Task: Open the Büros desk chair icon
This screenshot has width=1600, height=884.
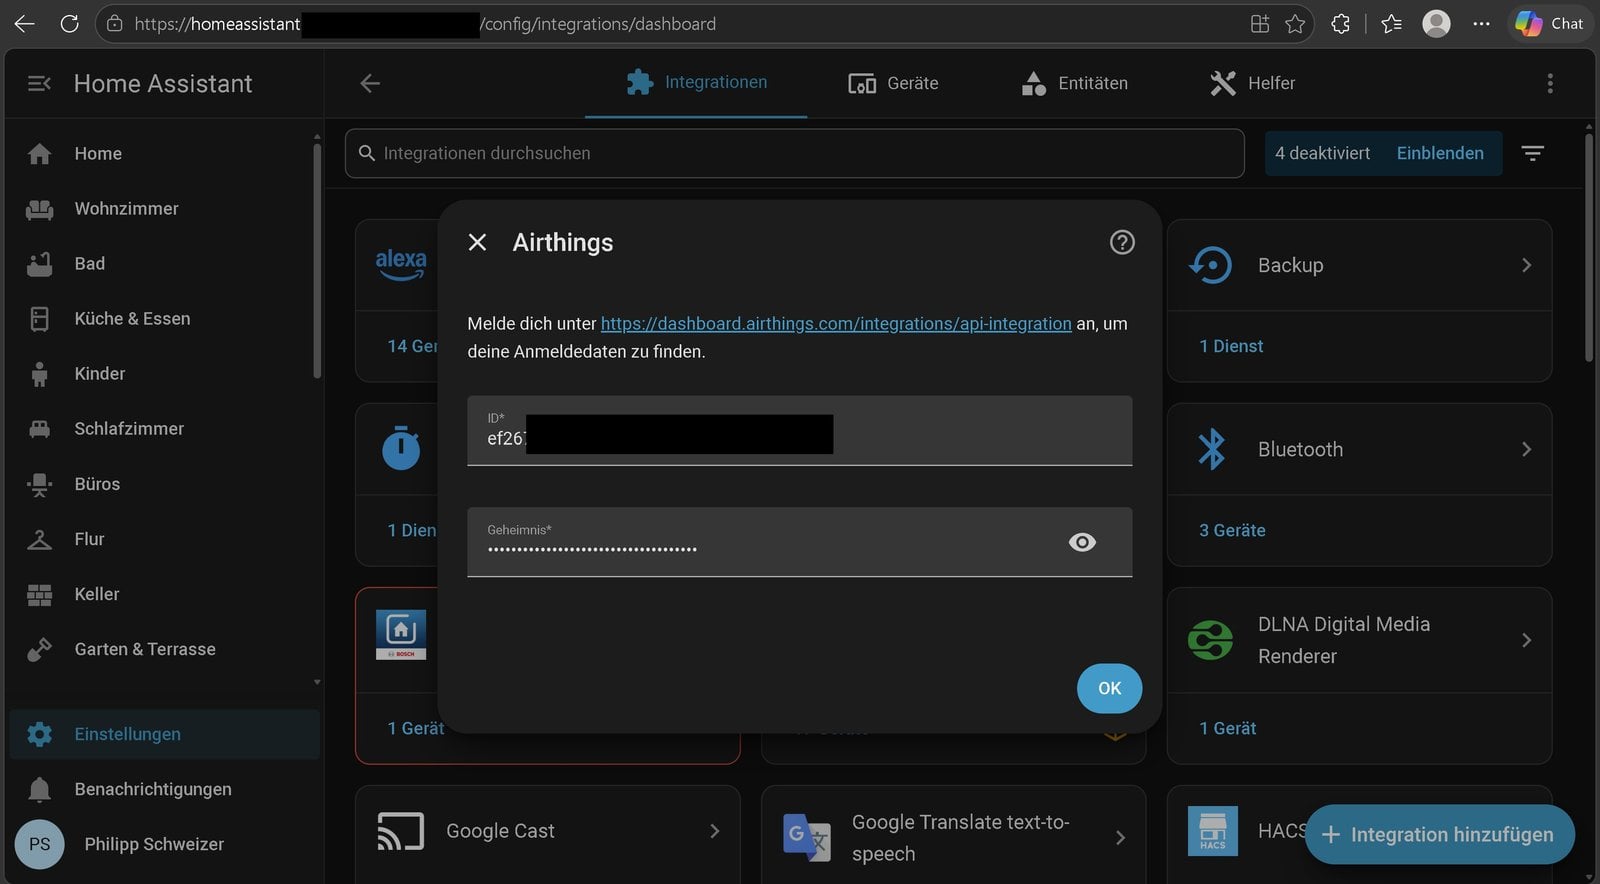Action: click(x=39, y=484)
